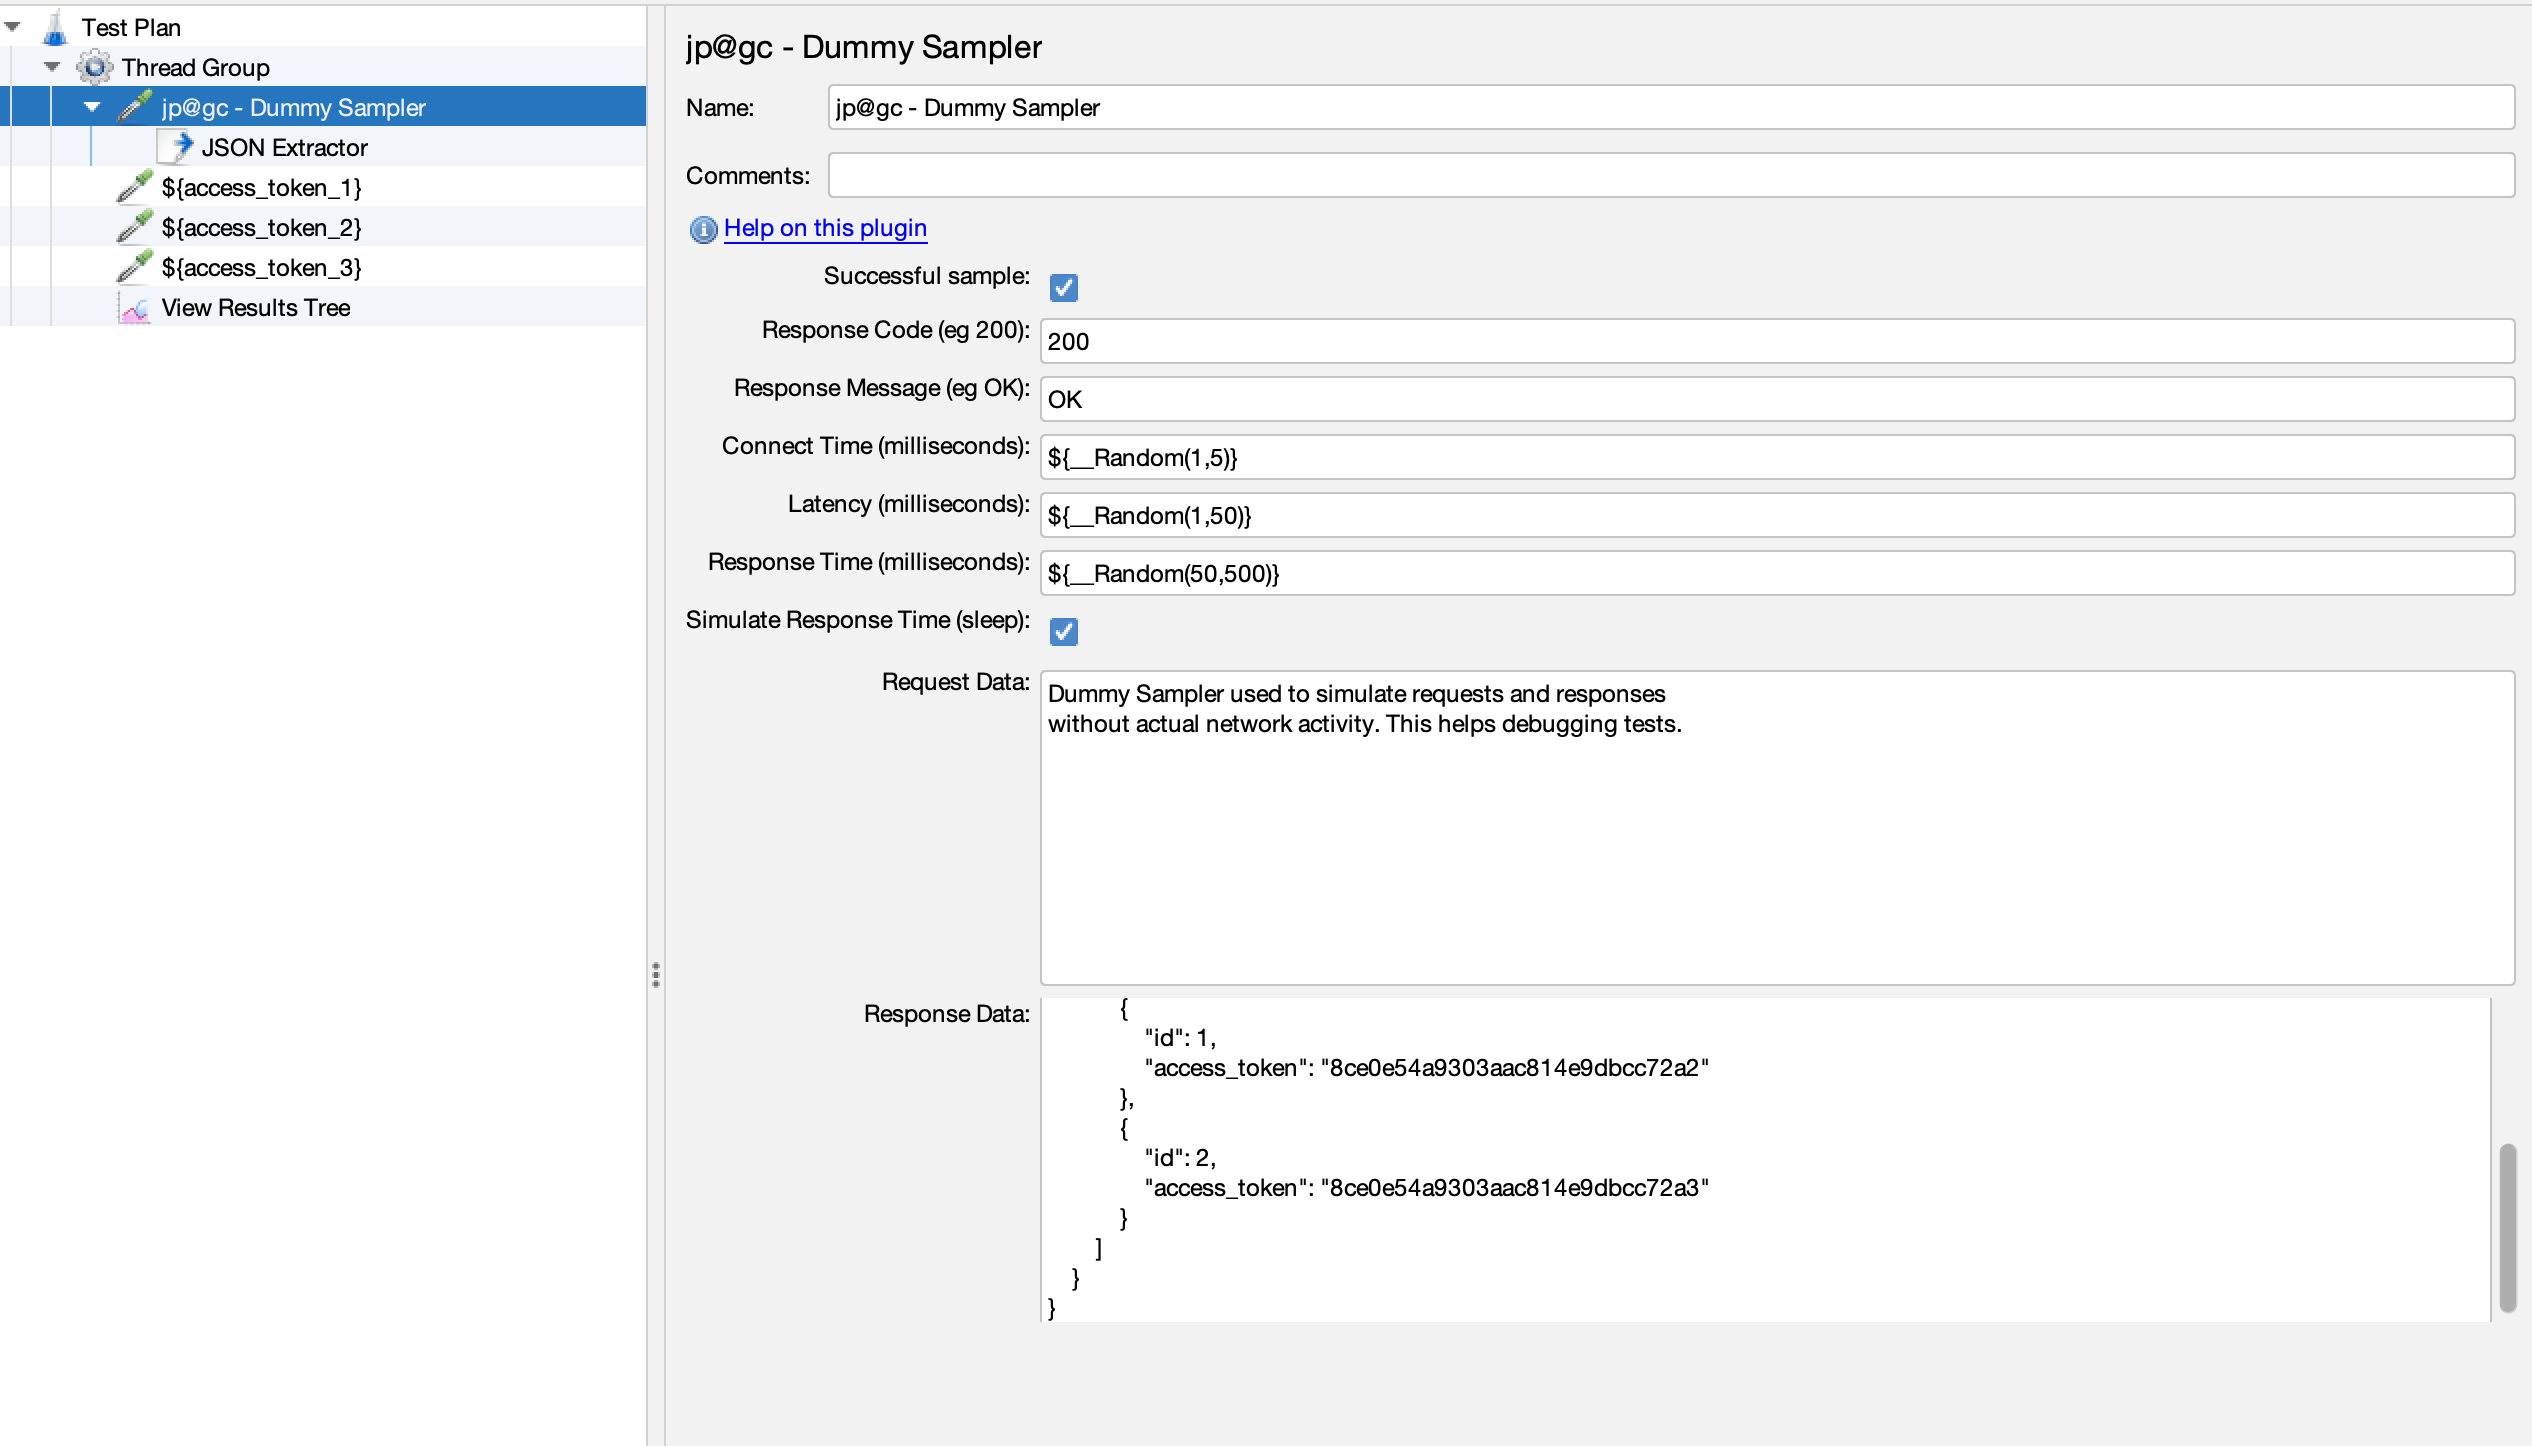Screen dimensions: 2532x1446
Task: Collapse the Thread Group node
Action: click(x=52, y=68)
